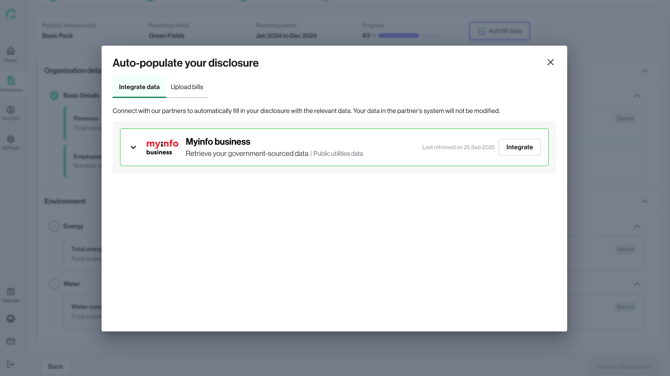Click the Autofill data button
This screenshot has height=376, width=670.
coord(500,31)
